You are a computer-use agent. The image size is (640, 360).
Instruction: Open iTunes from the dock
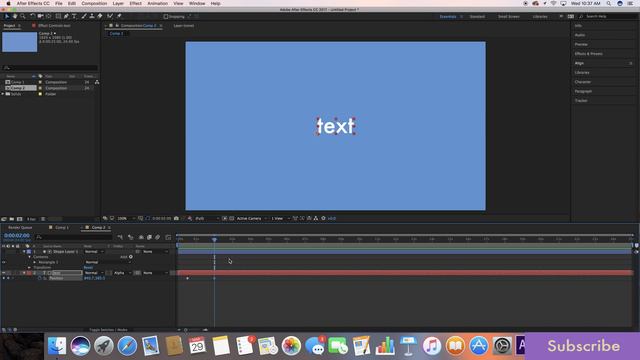pos(432,346)
